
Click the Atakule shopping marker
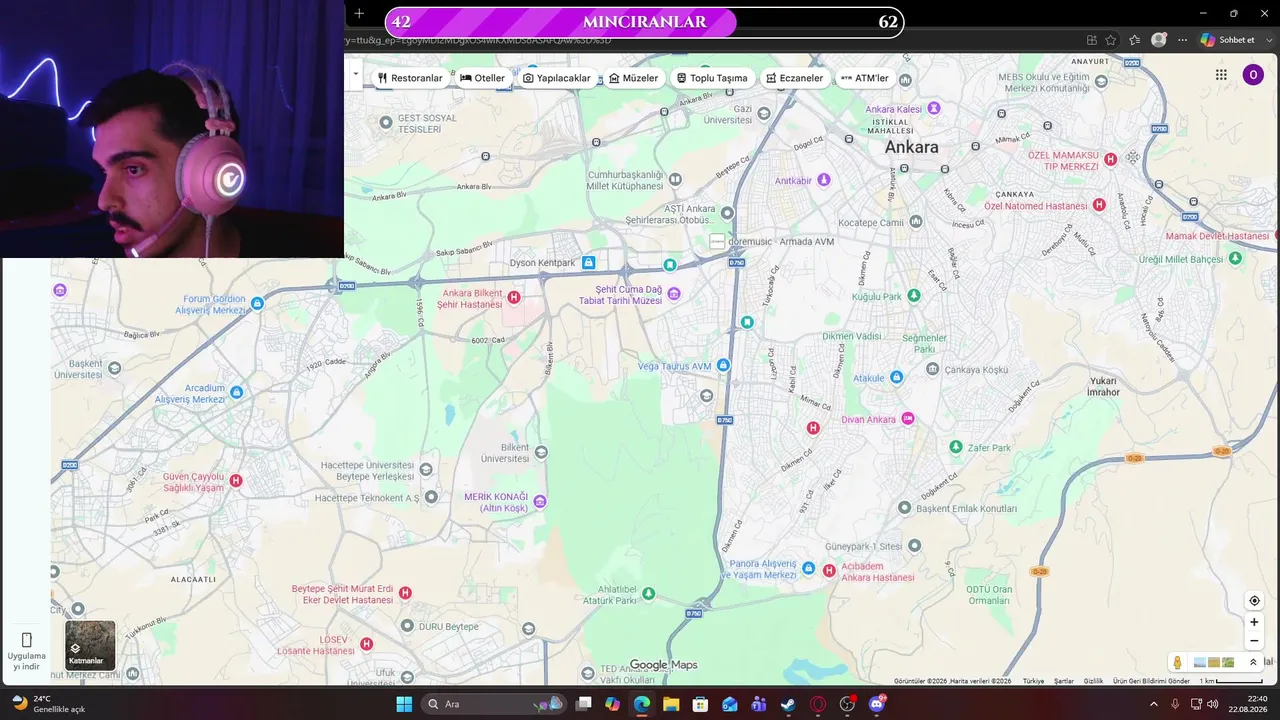click(x=896, y=377)
